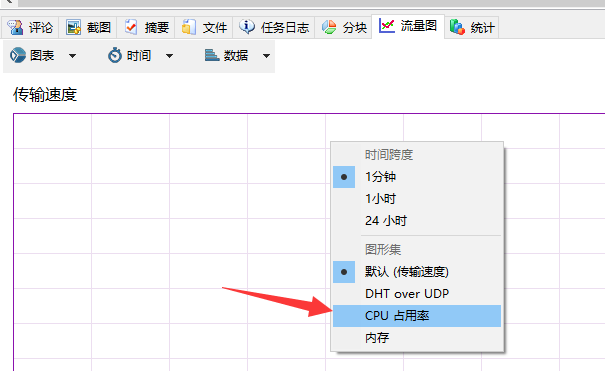
Task: Click the 时间 stopwatch icon
Action: 115,55
